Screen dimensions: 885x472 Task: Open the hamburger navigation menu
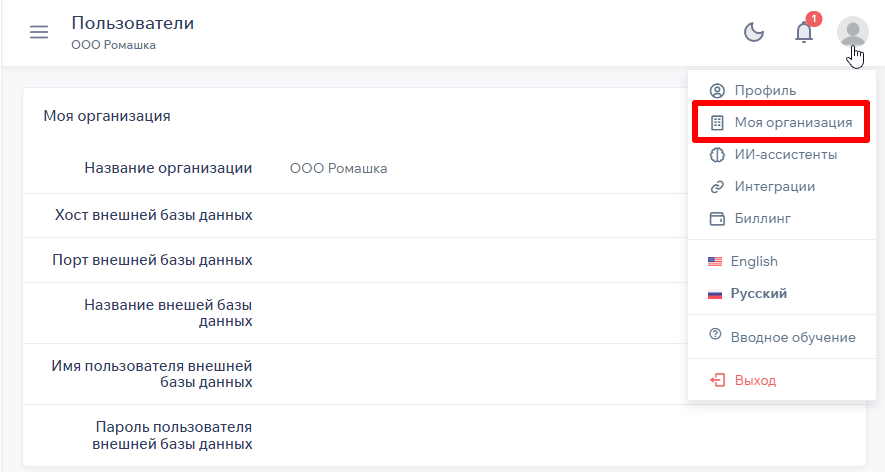(39, 32)
